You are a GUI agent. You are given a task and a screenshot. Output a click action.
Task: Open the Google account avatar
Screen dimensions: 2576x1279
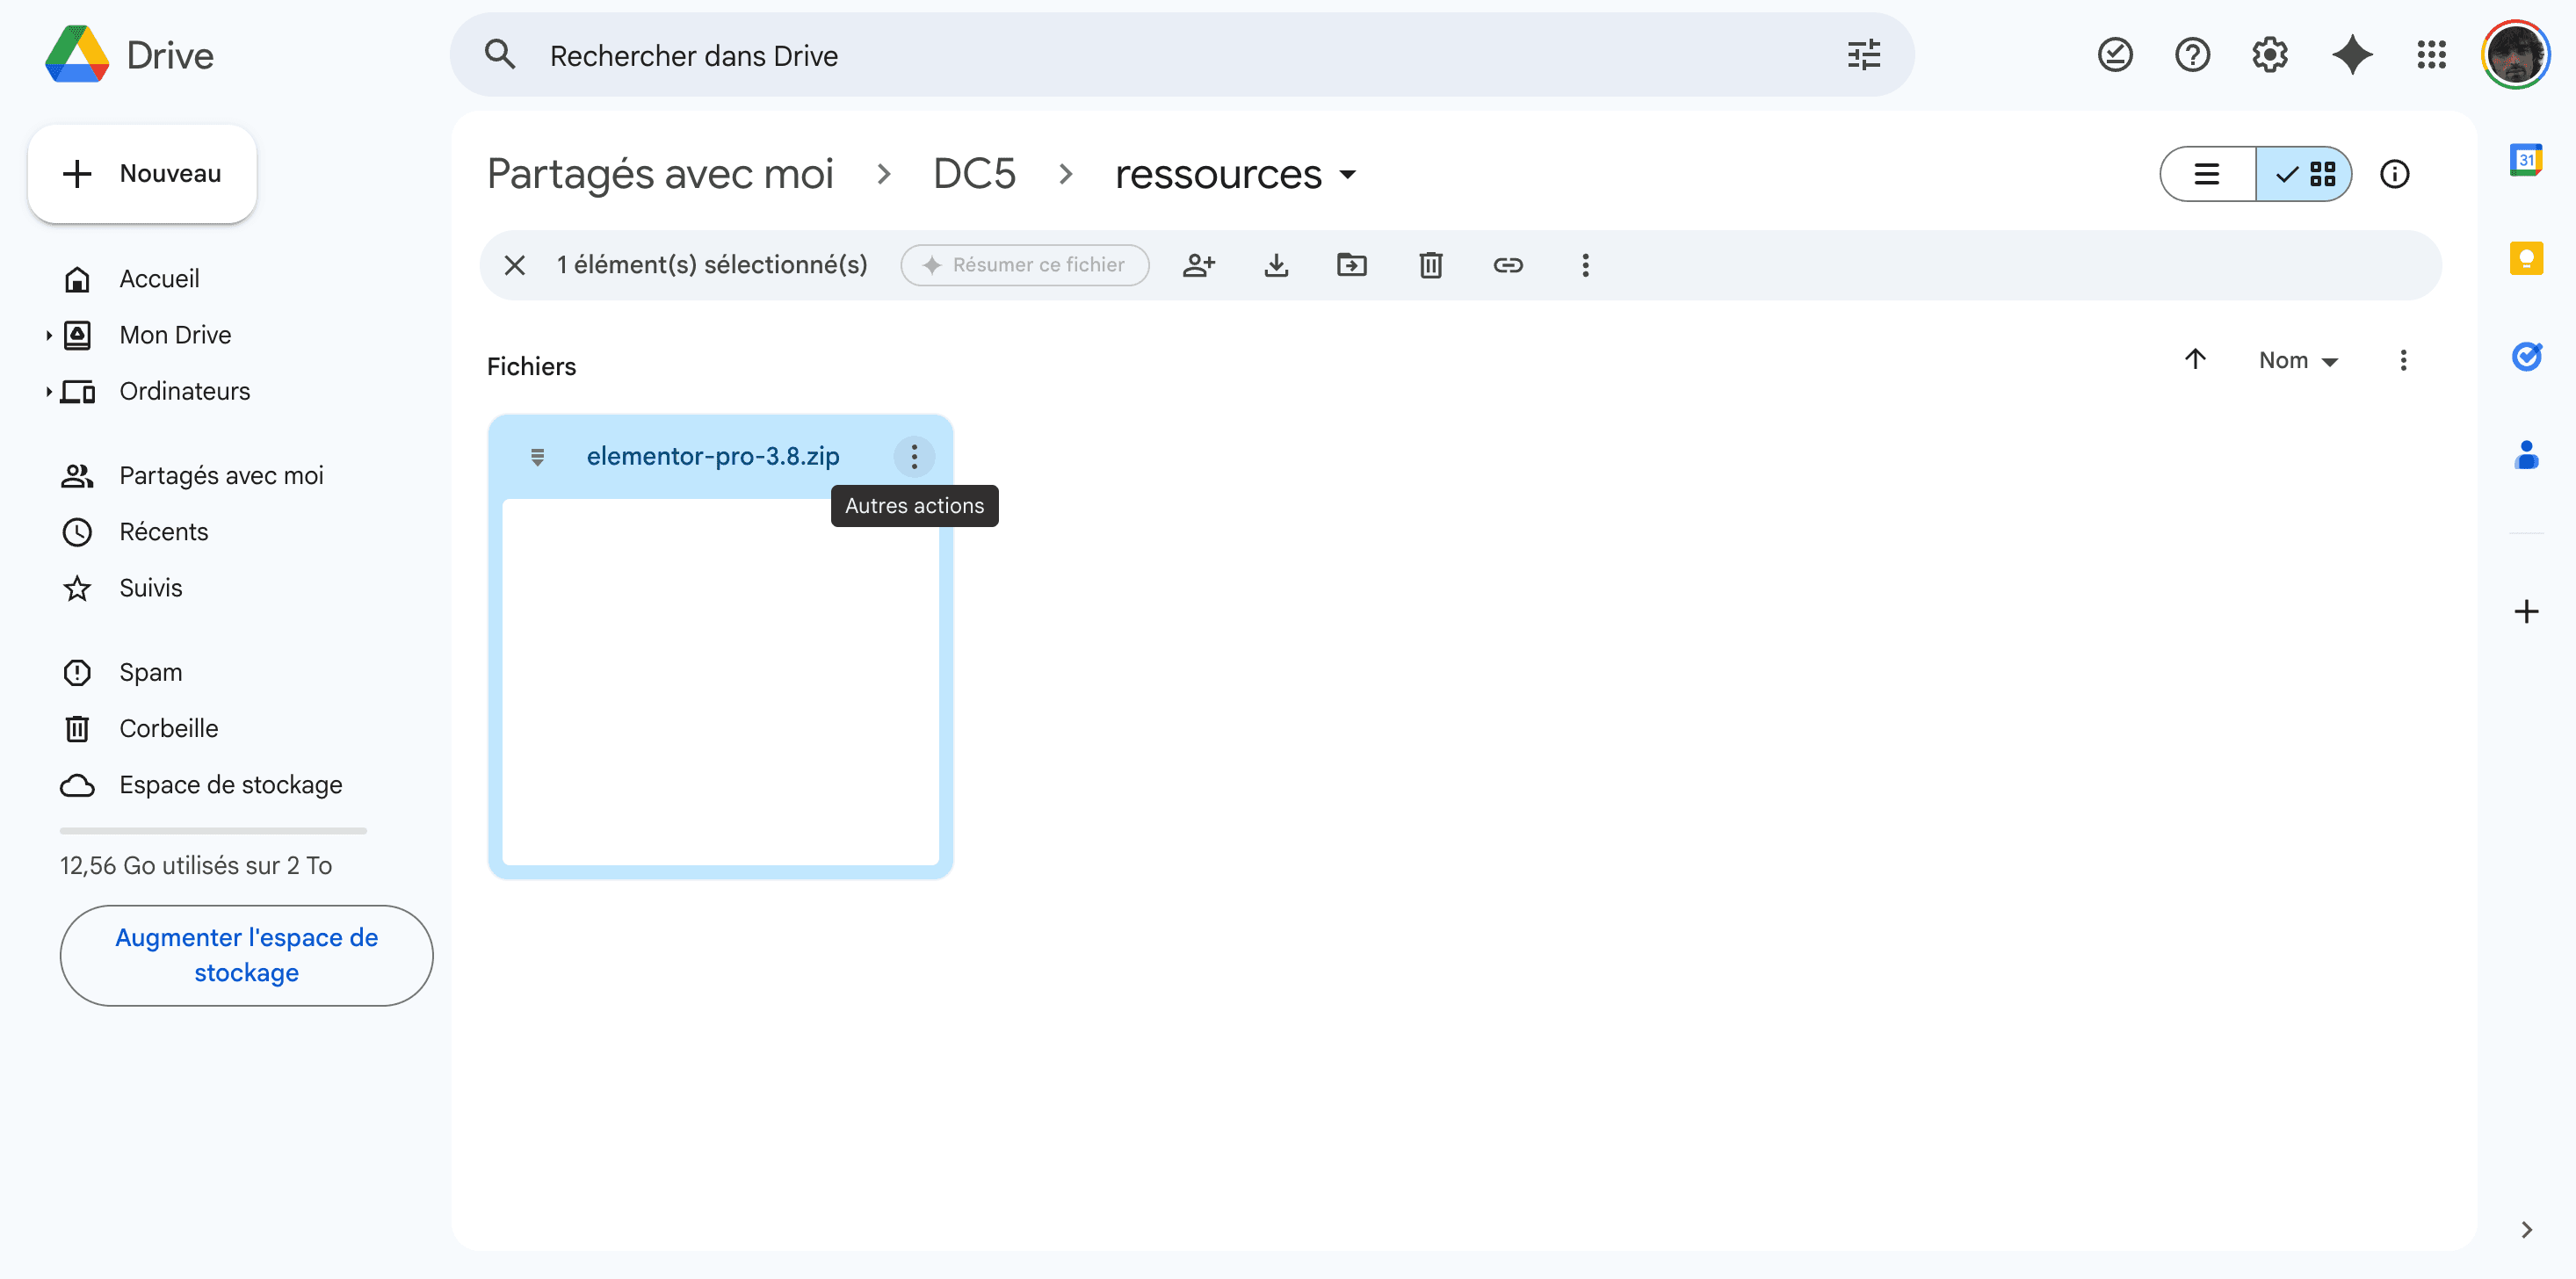(x=2516, y=55)
